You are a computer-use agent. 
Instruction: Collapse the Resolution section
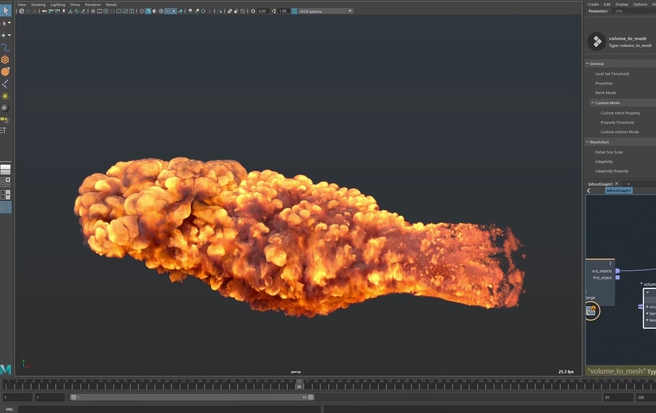click(587, 142)
